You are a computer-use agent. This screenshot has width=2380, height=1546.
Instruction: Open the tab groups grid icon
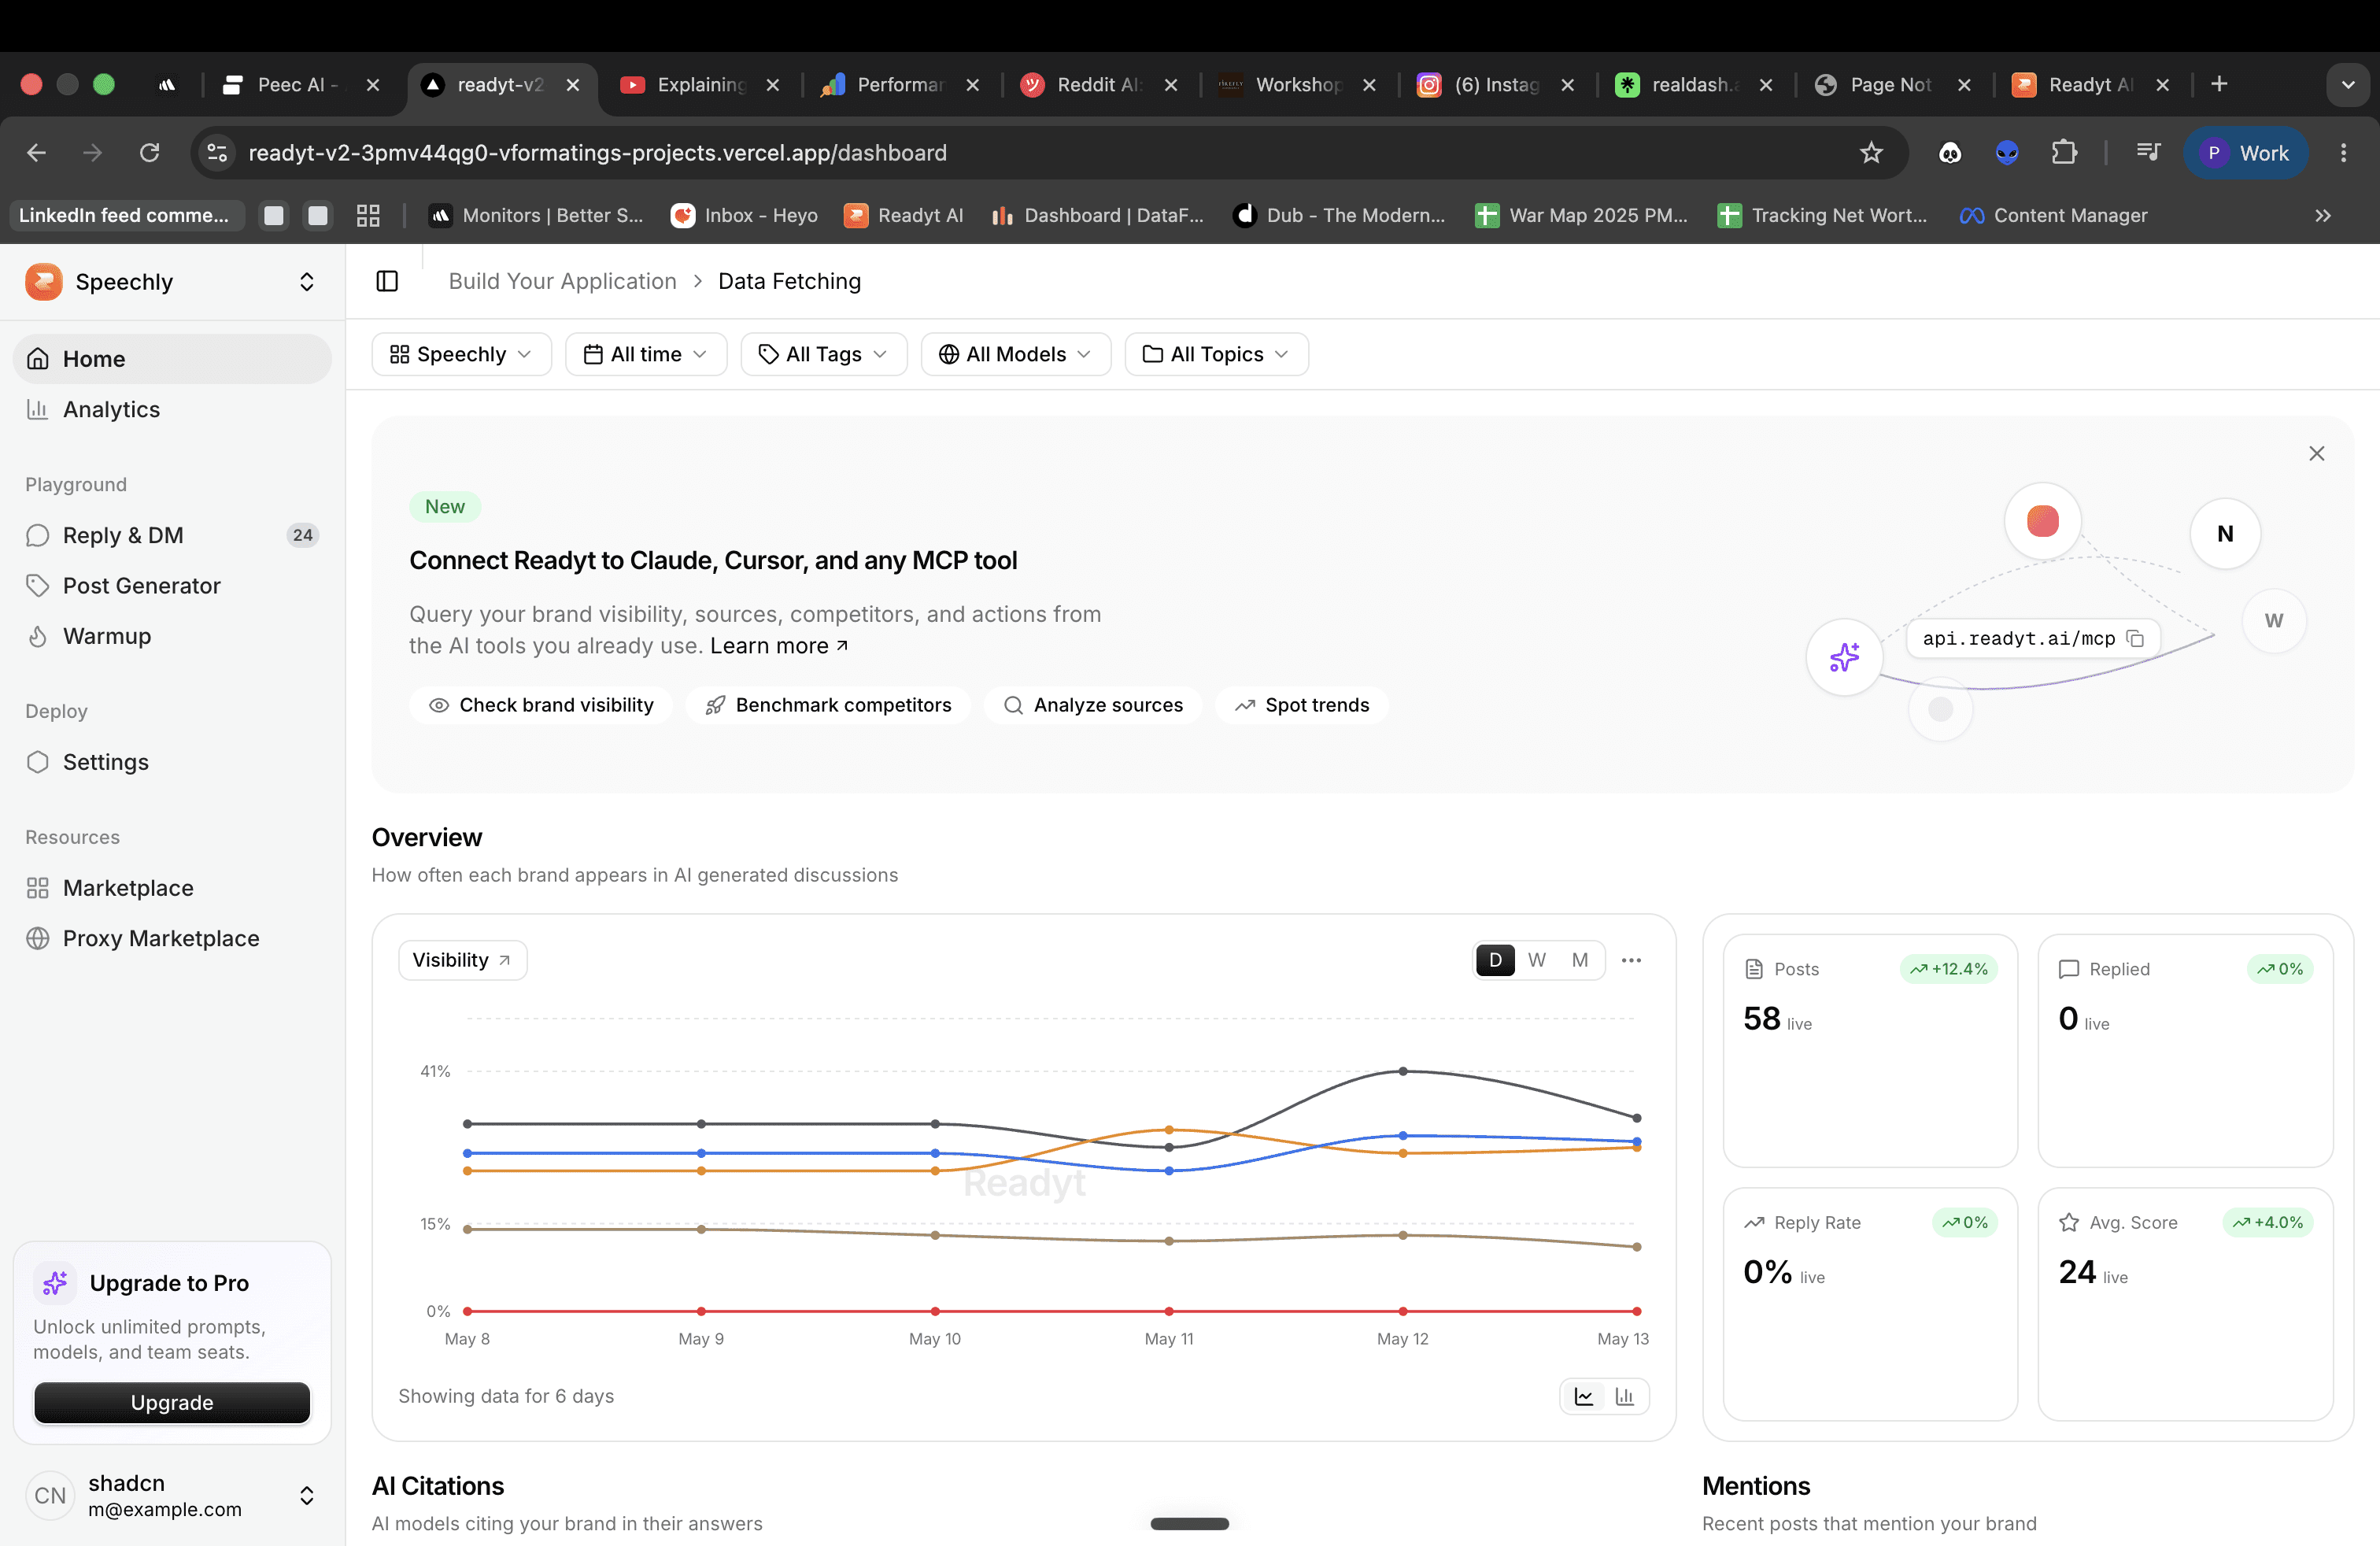(368, 215)
